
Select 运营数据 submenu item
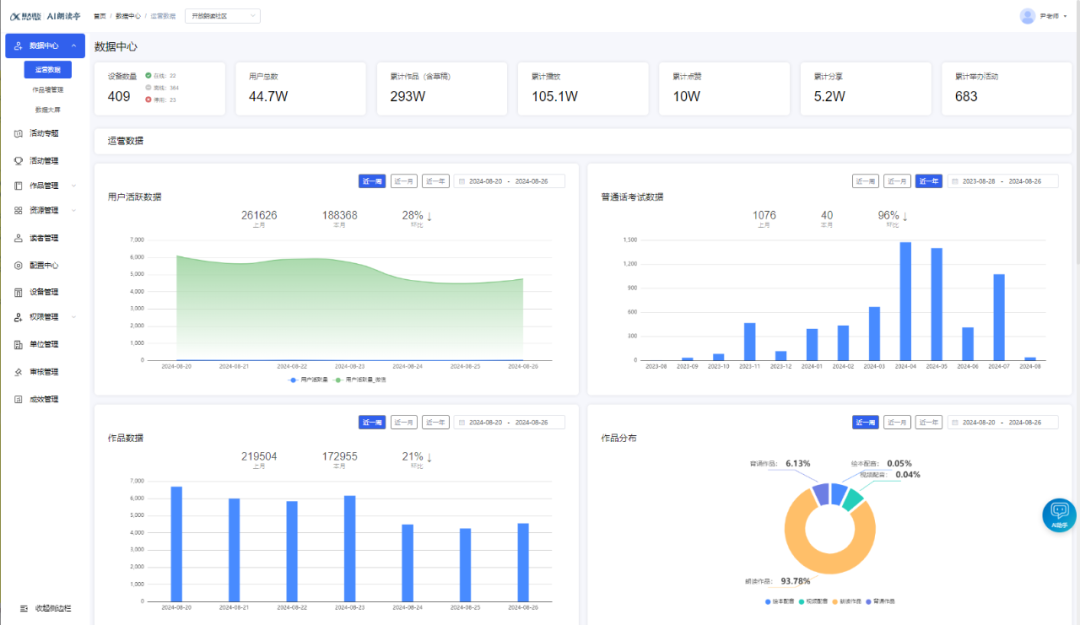(x=48, y=70)
